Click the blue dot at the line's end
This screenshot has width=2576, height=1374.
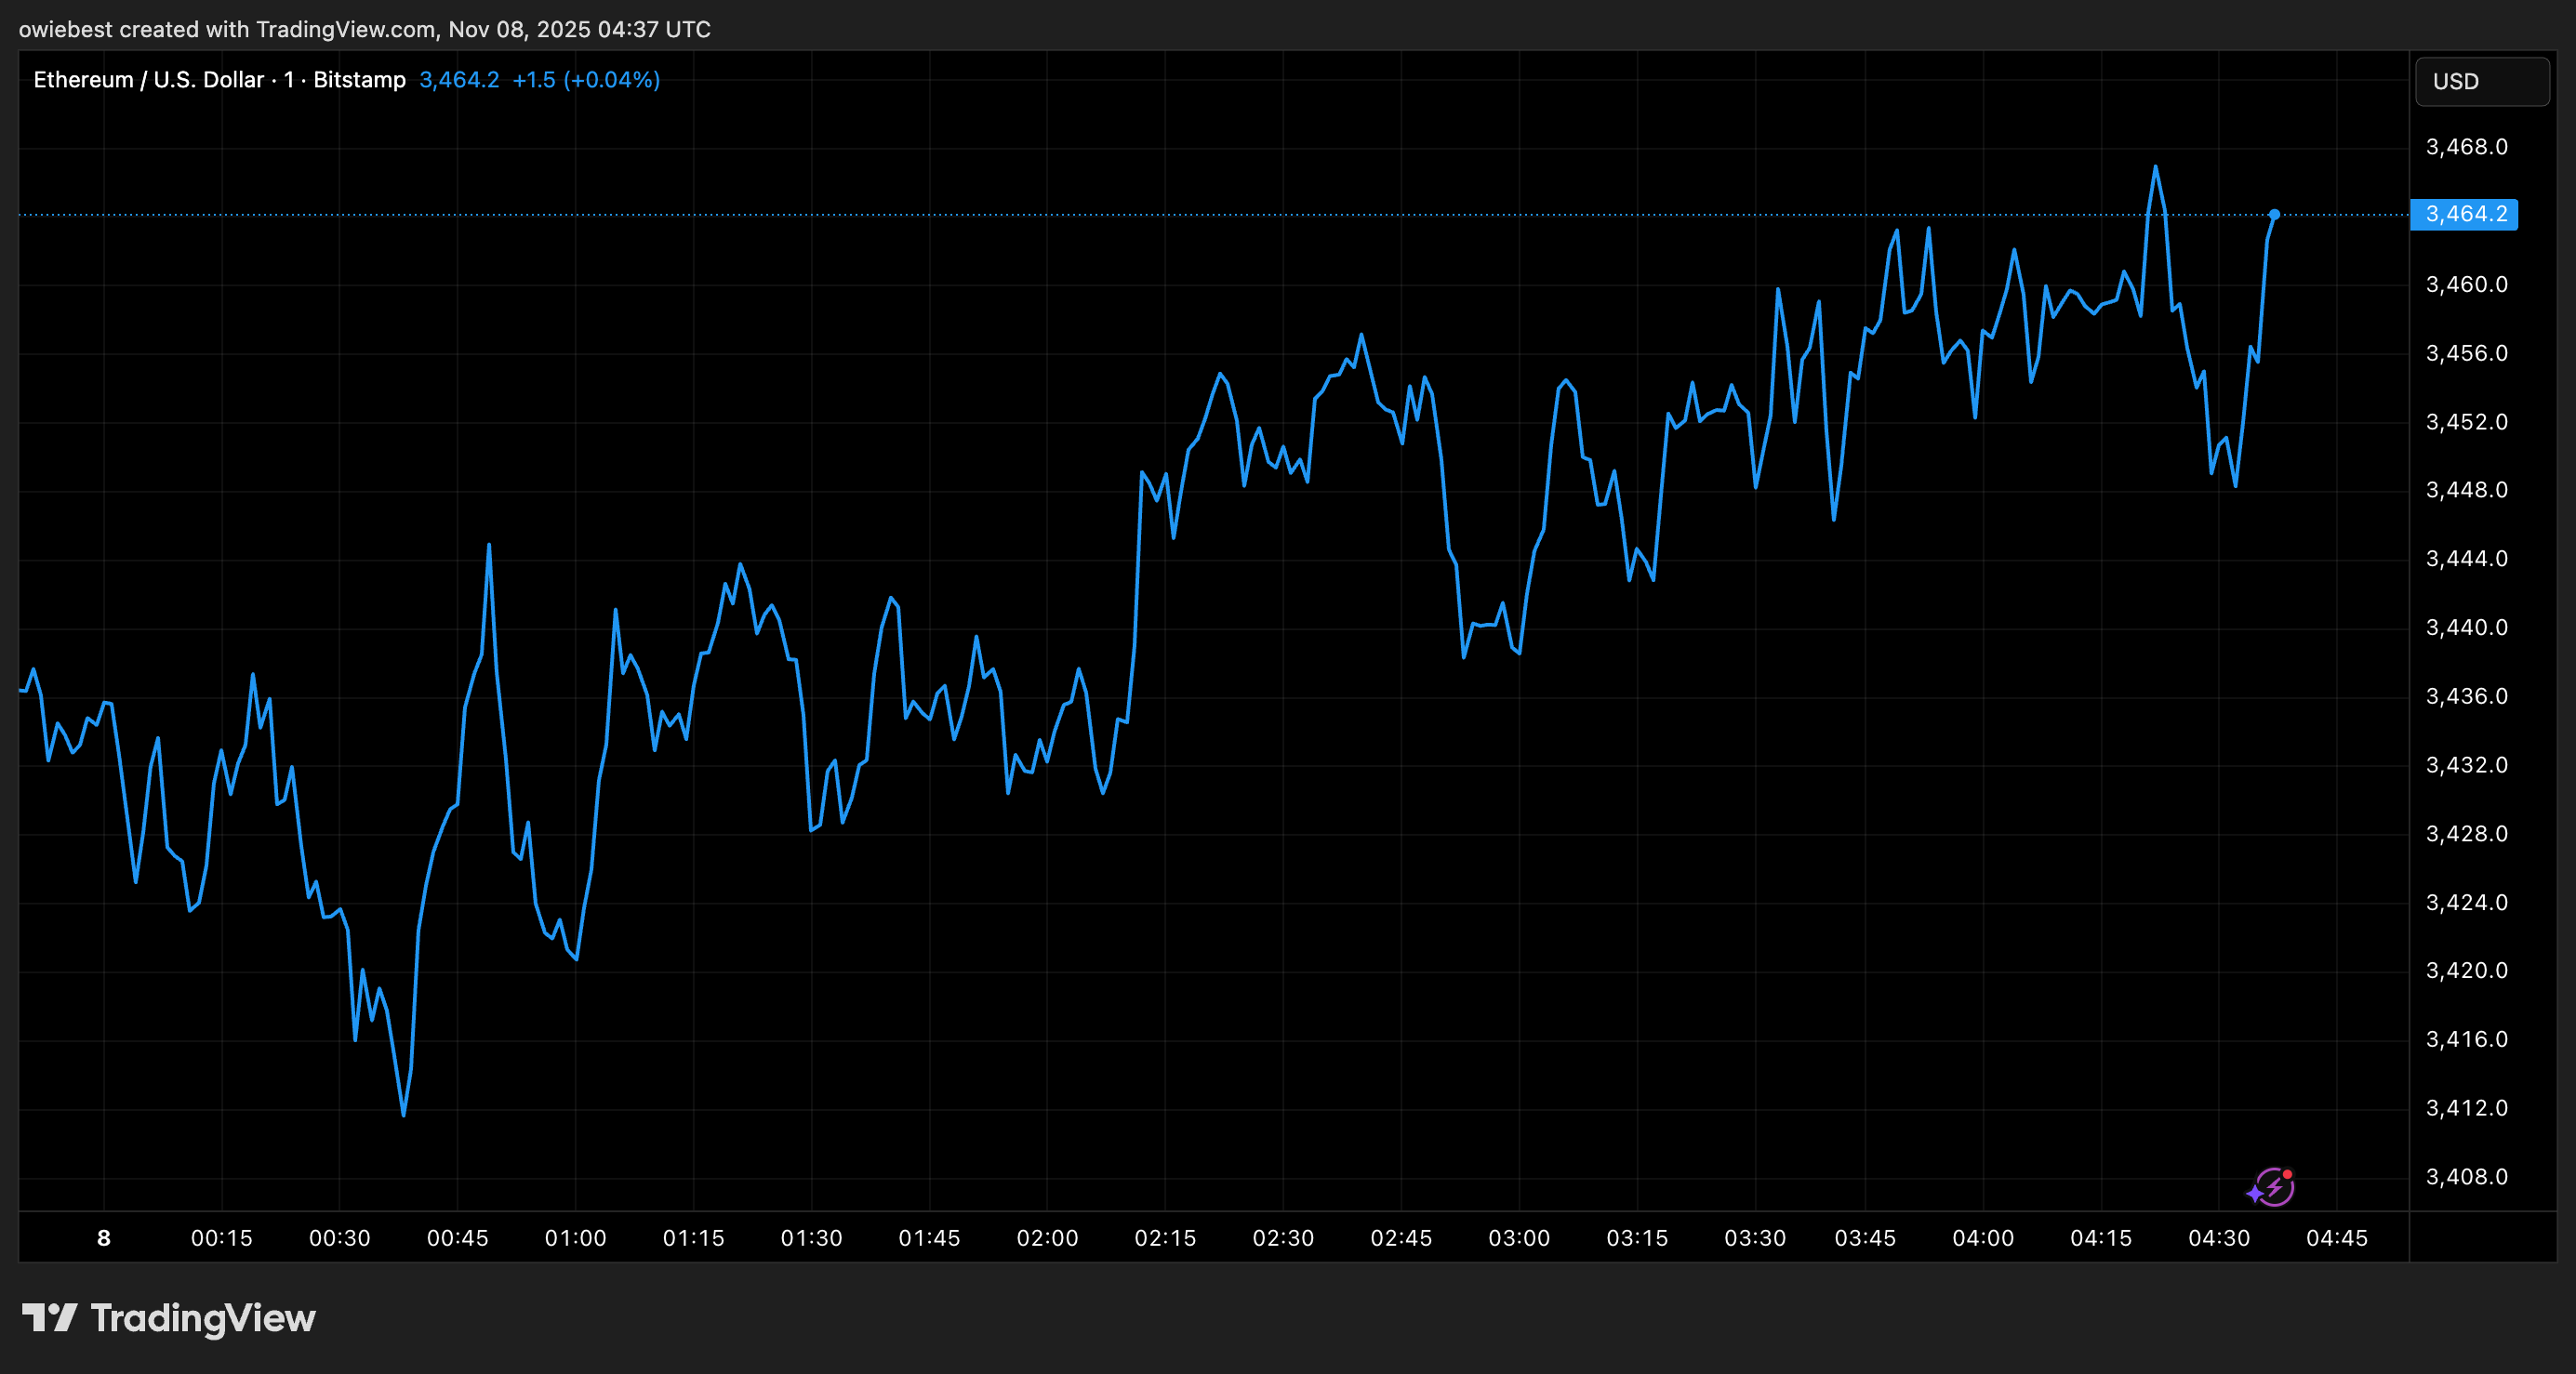click(2274, 215)
